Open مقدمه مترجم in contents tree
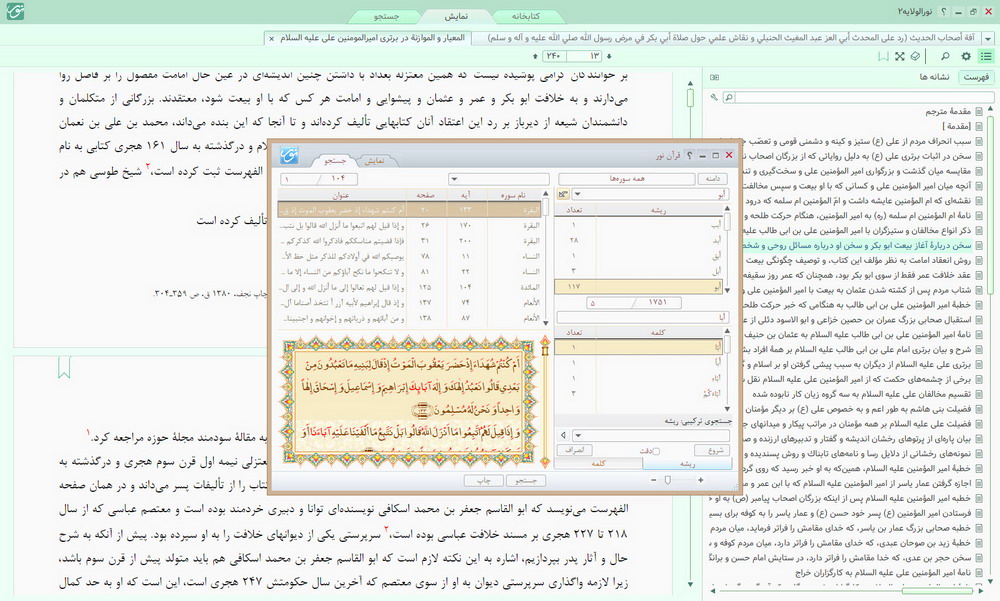The image size is (1000, 601). pyautogui.click(x=948, y=111)
